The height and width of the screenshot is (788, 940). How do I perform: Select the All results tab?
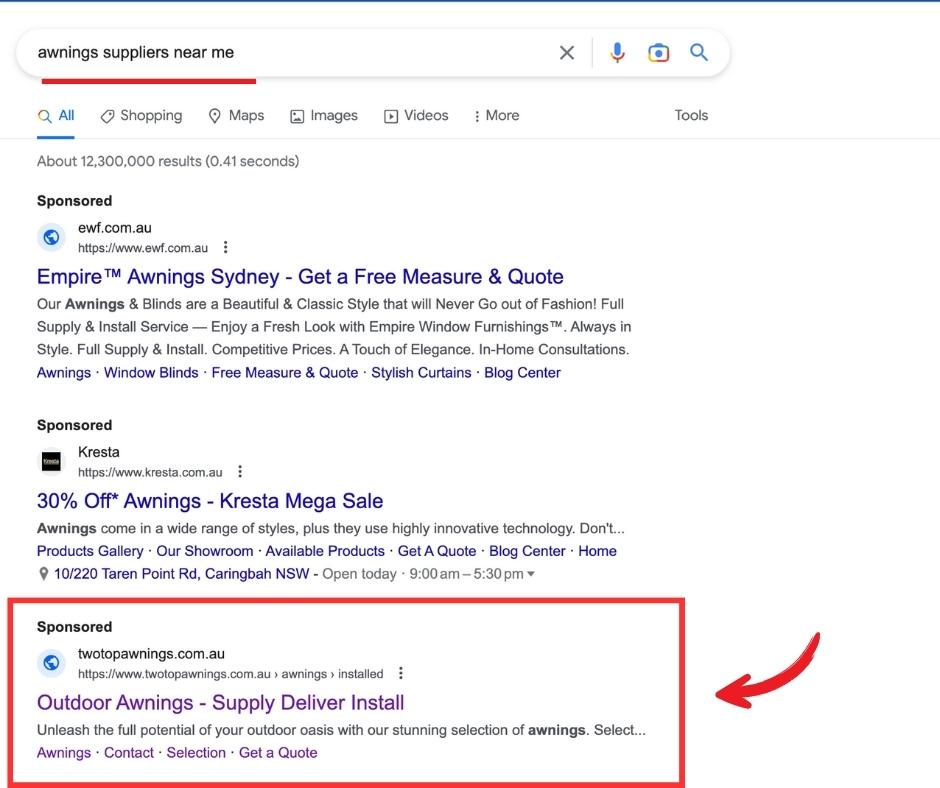(56, 116)
